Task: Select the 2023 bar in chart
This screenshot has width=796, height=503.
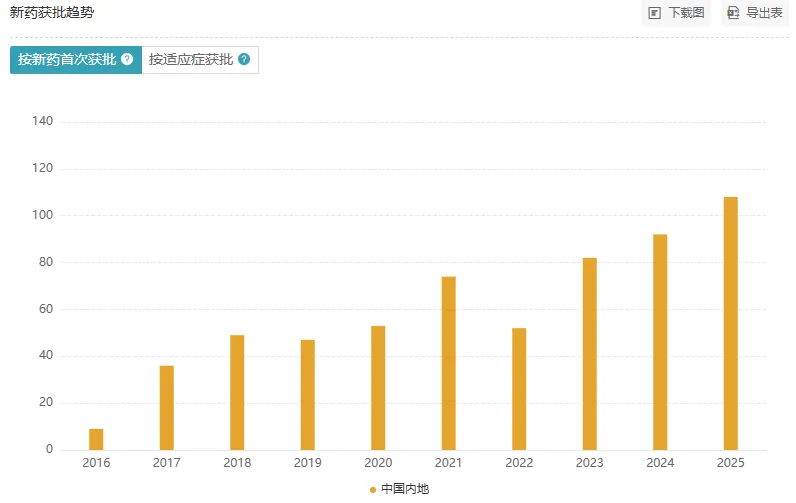Action: 590,354
